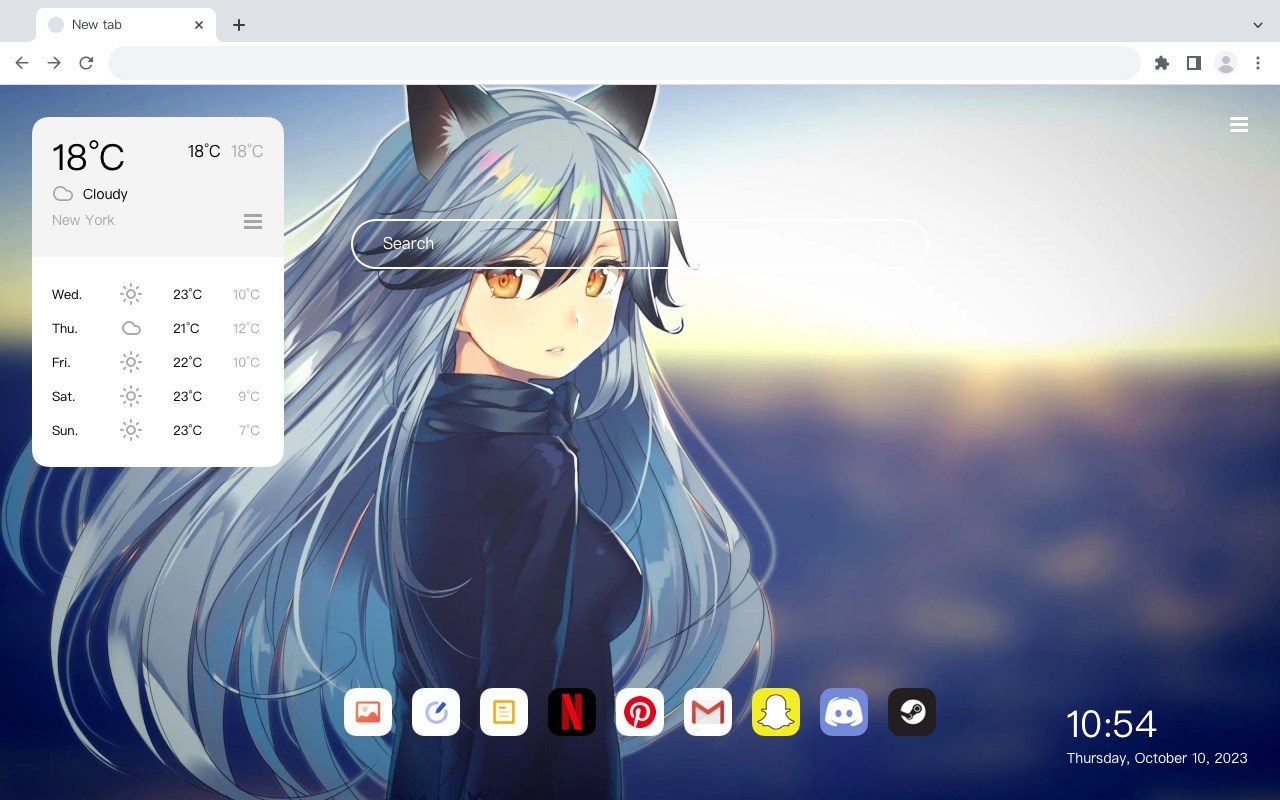
Task: Click the browser address bar
Action: 624,63
